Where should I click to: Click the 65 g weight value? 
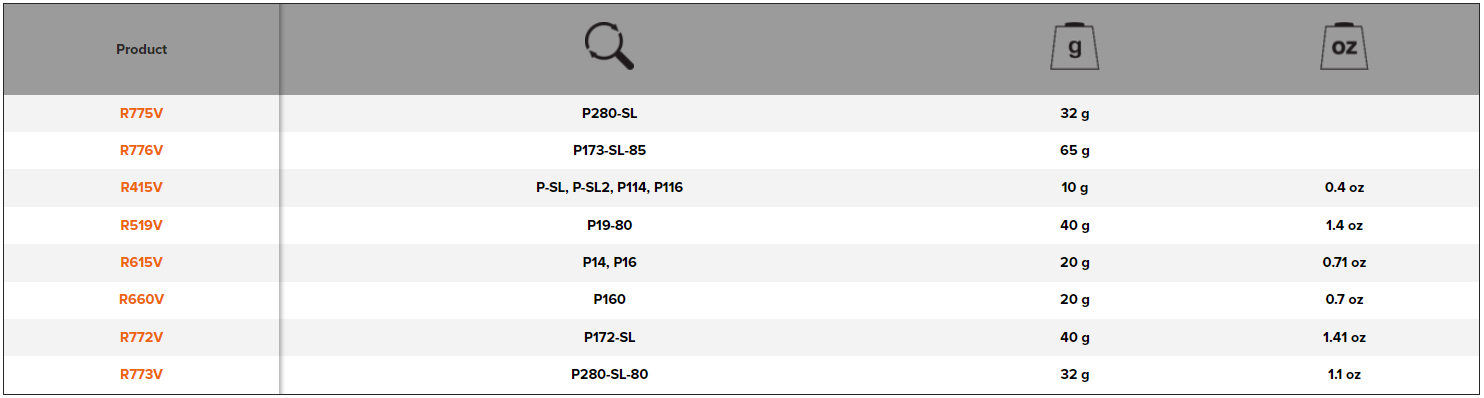pos(1074,150)
